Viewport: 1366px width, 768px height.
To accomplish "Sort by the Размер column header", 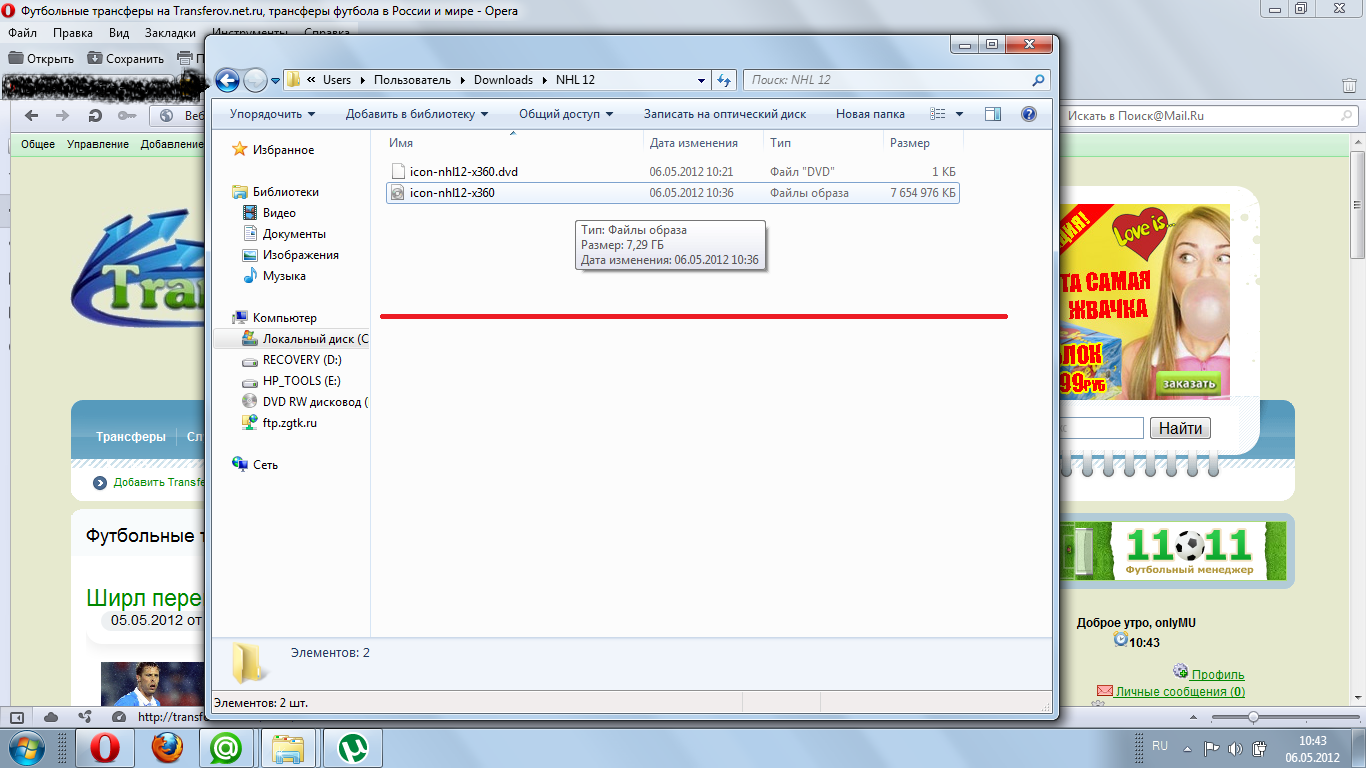I will tap(910, 143).
